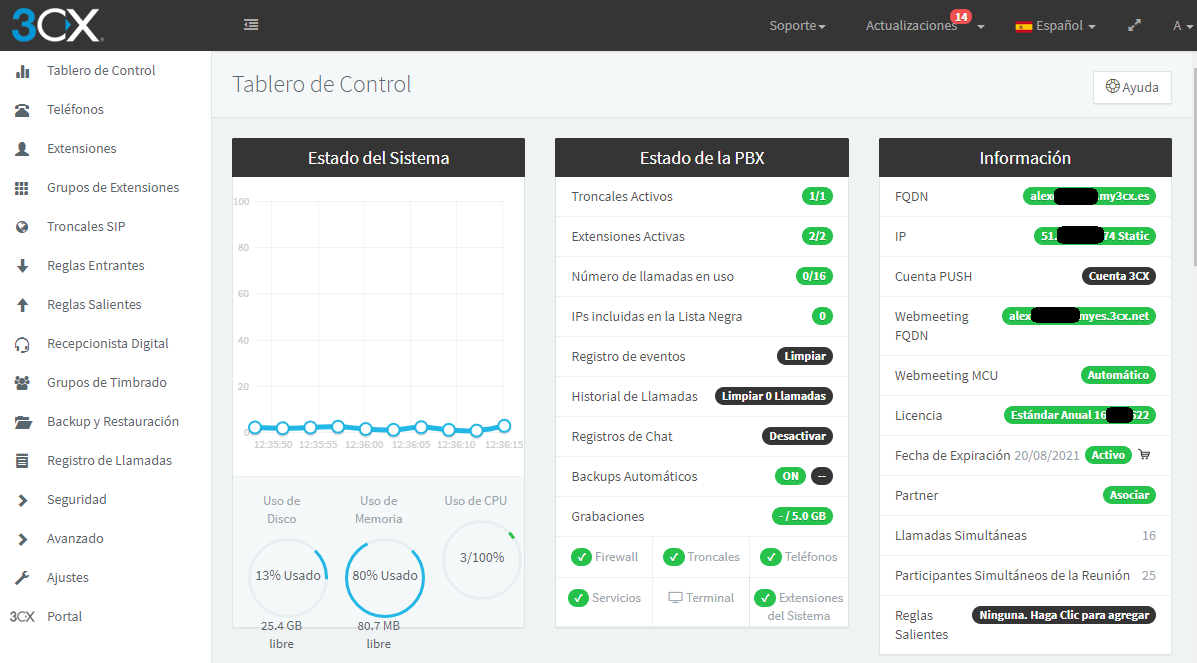Open the Soporte dropdown menu
Screen dimensions: 1197x663
coord(797,26)
